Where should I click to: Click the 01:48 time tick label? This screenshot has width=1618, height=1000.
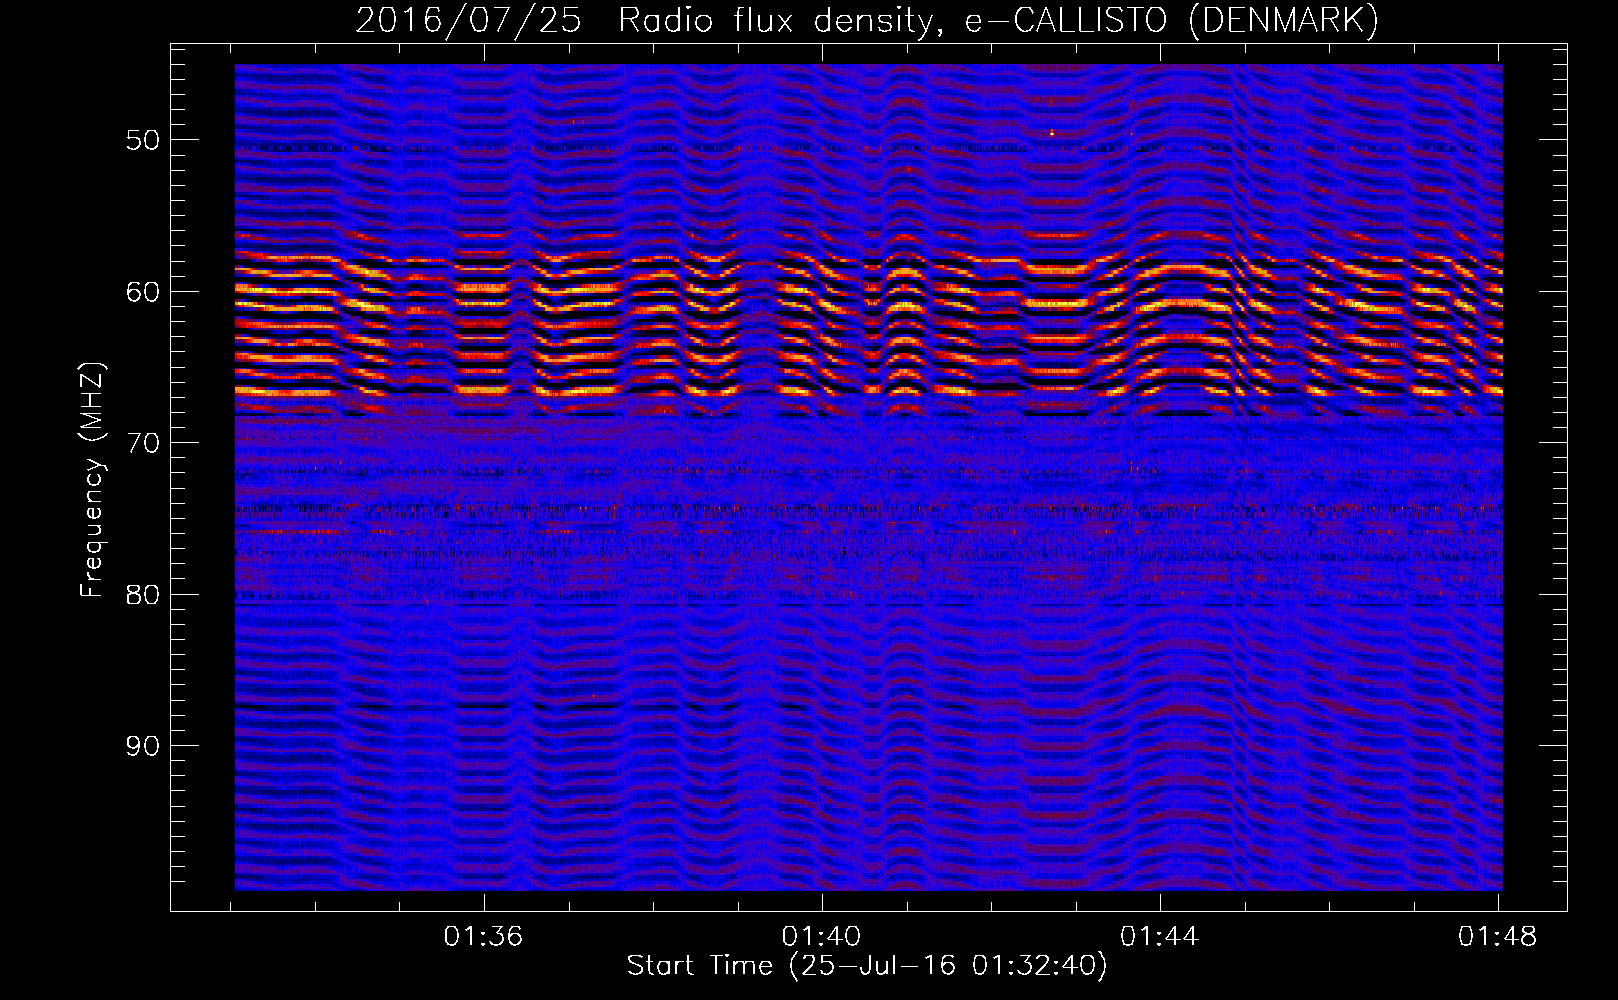[1498, 937]
